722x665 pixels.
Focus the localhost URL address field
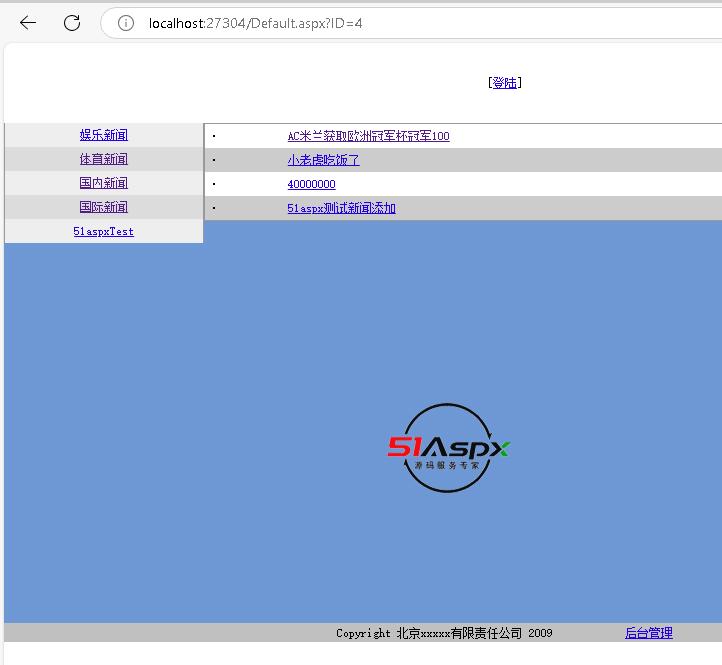coord(400,23)
